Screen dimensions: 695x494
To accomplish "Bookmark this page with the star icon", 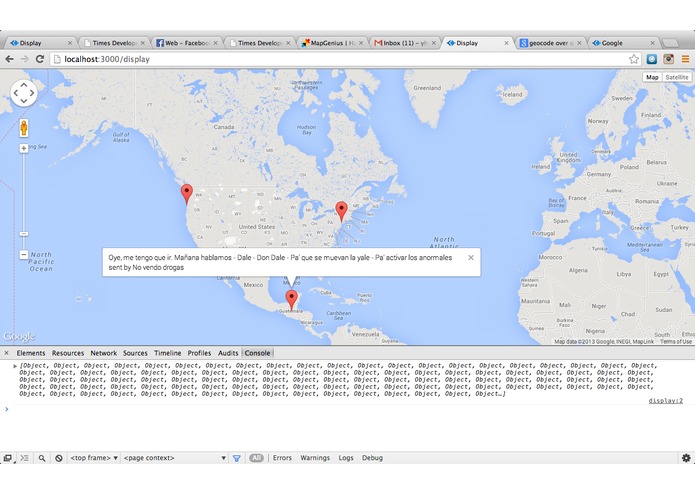I will coord(634,59).
